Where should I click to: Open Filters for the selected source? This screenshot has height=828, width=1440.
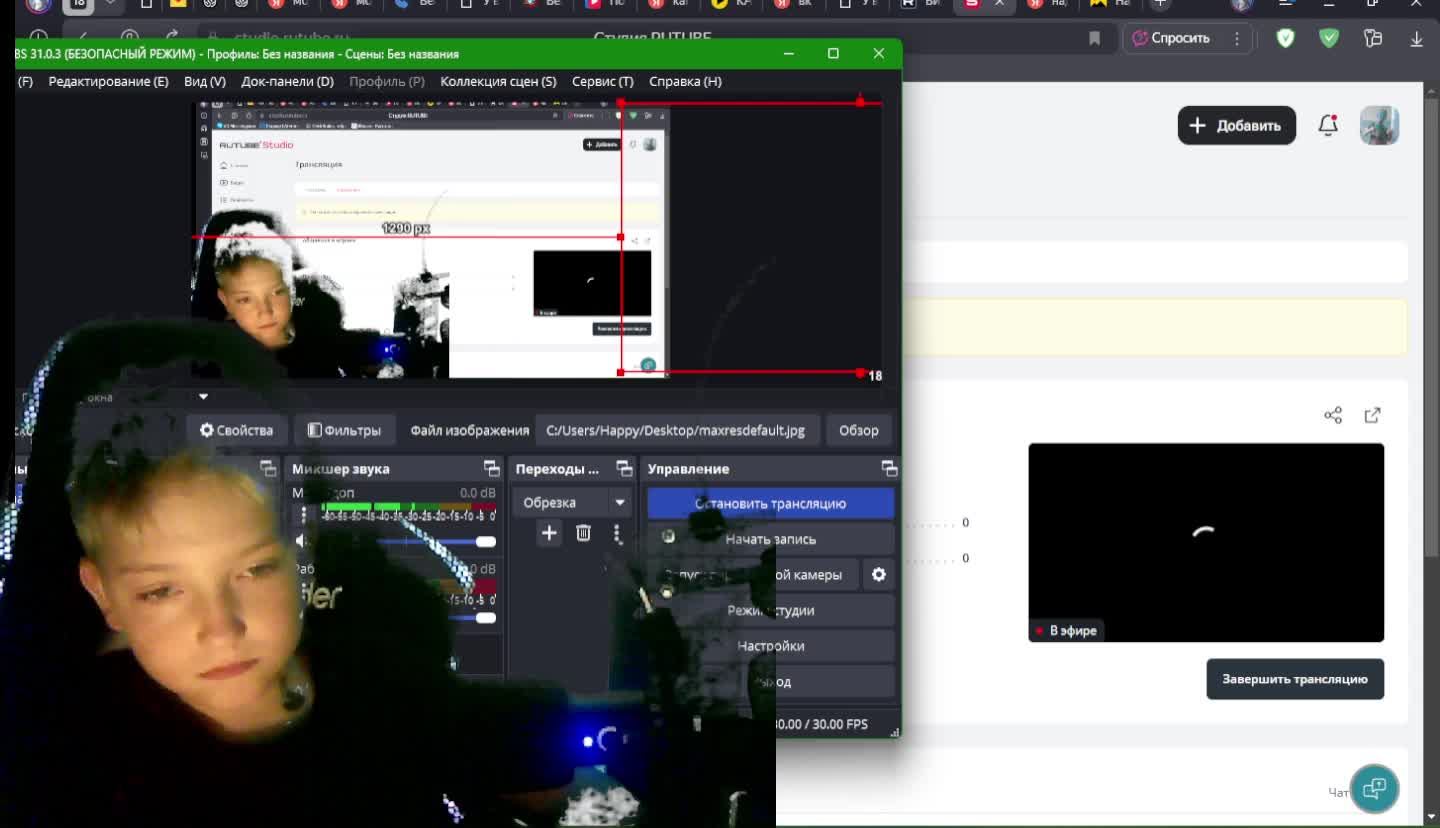point(344,430)
